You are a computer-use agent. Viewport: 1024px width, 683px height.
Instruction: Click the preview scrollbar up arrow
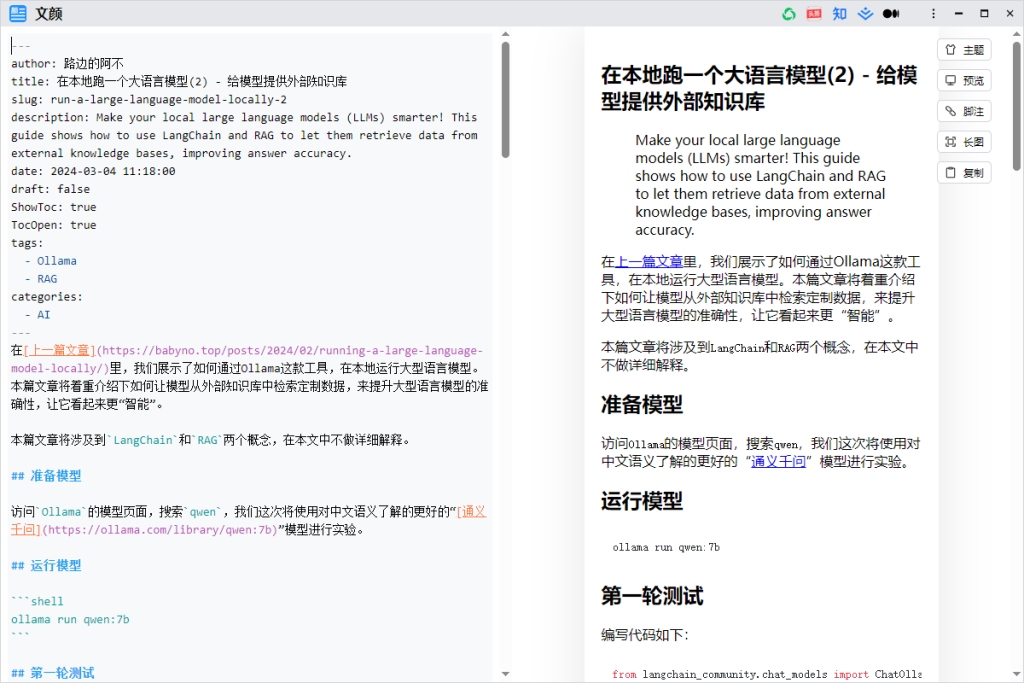[1017, 35]
